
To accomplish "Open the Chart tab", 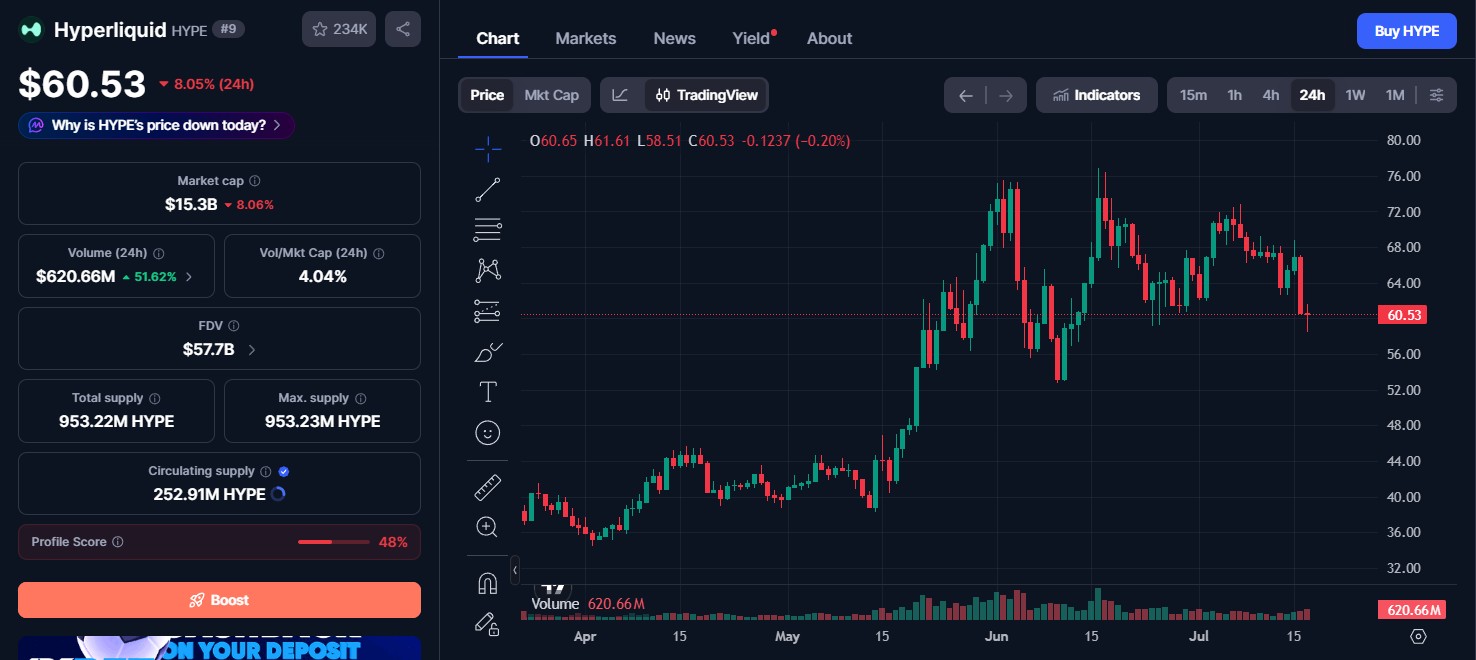I will tap(497, 39).
